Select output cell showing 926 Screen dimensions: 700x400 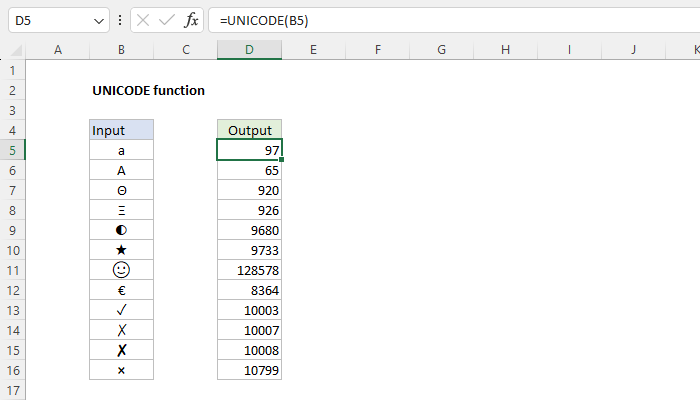[x=250, y=210]
